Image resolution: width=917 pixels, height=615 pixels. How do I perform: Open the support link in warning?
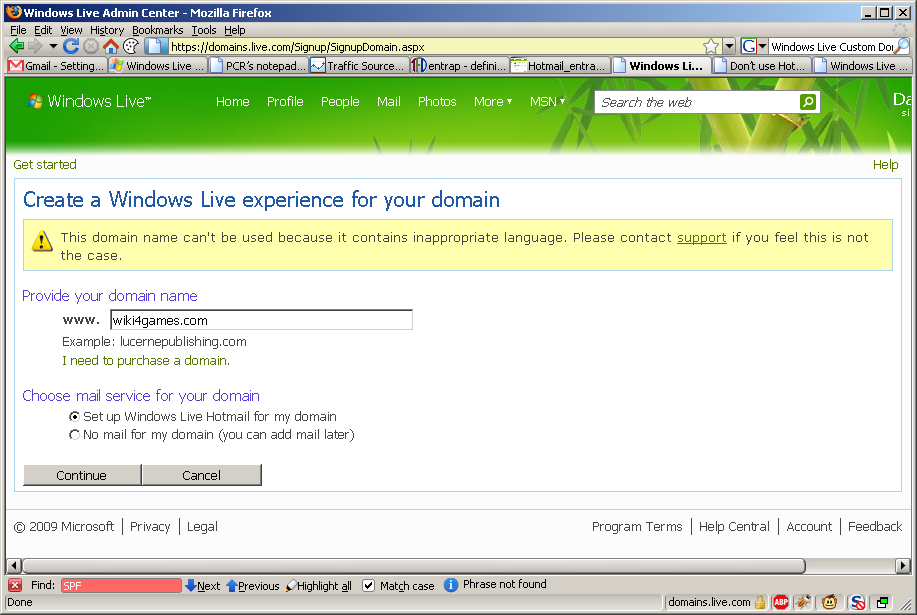click(701, 237)
